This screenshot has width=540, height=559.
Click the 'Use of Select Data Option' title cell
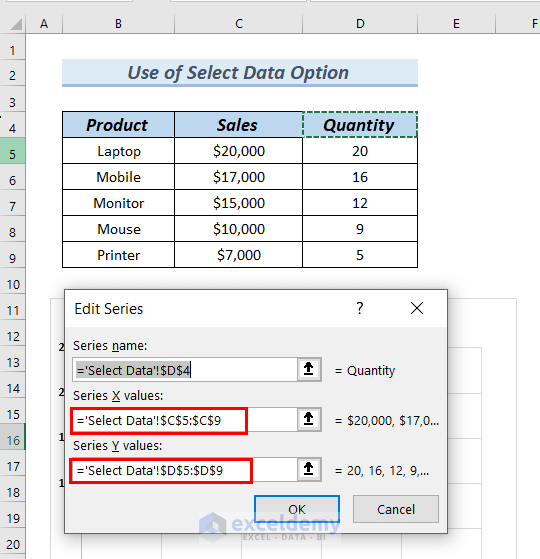coord(240,73)
